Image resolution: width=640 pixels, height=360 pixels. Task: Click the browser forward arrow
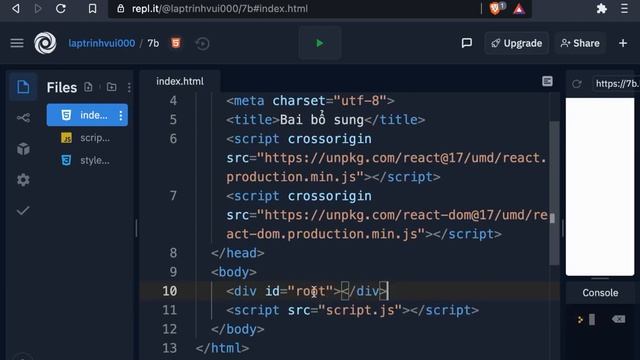38,9
